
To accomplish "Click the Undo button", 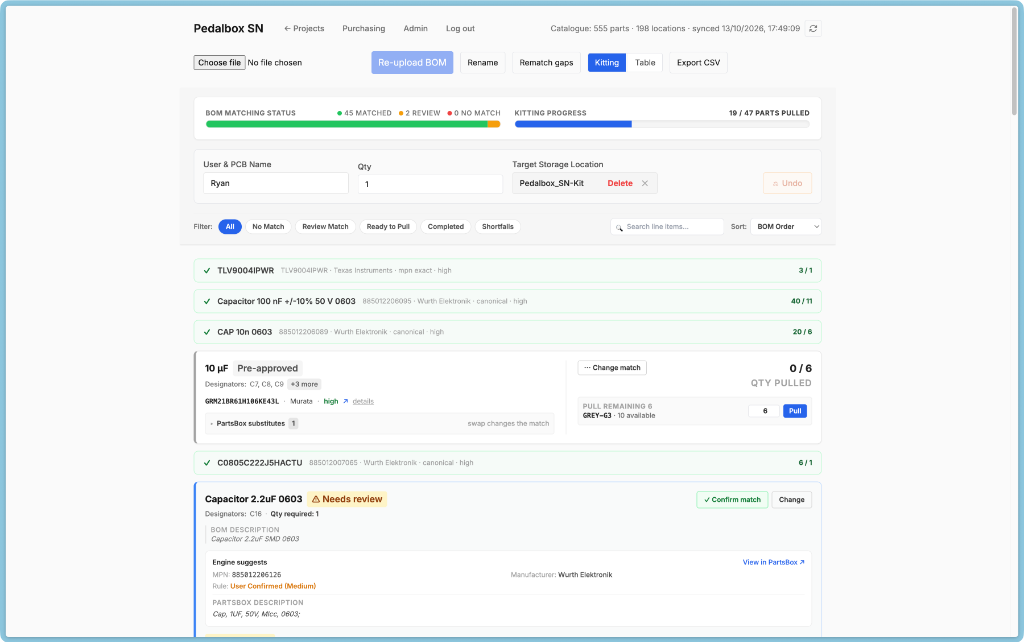I will pyautogui.click(x=787, y=184).
